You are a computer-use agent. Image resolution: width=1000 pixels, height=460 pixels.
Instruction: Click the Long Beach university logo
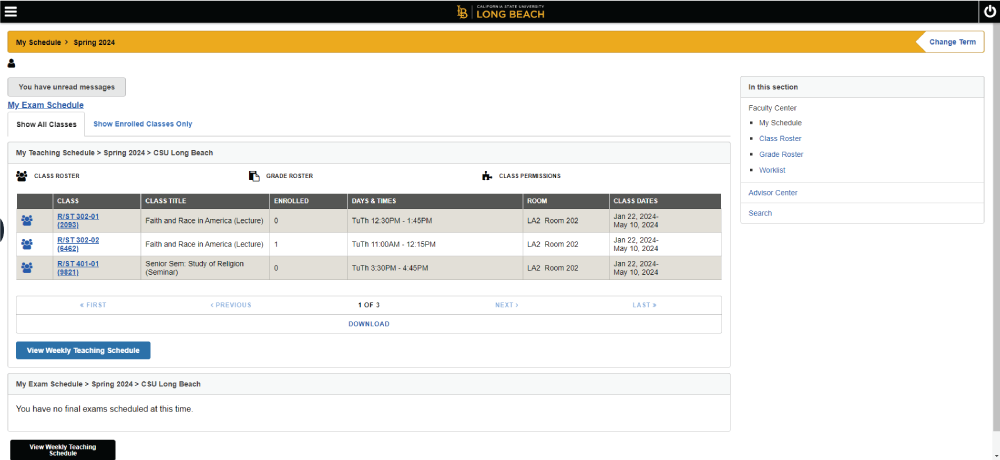pos(499,11)
